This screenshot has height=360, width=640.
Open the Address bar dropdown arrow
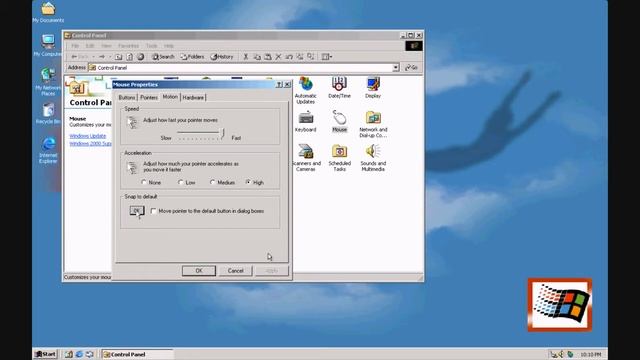pos(396,68)
